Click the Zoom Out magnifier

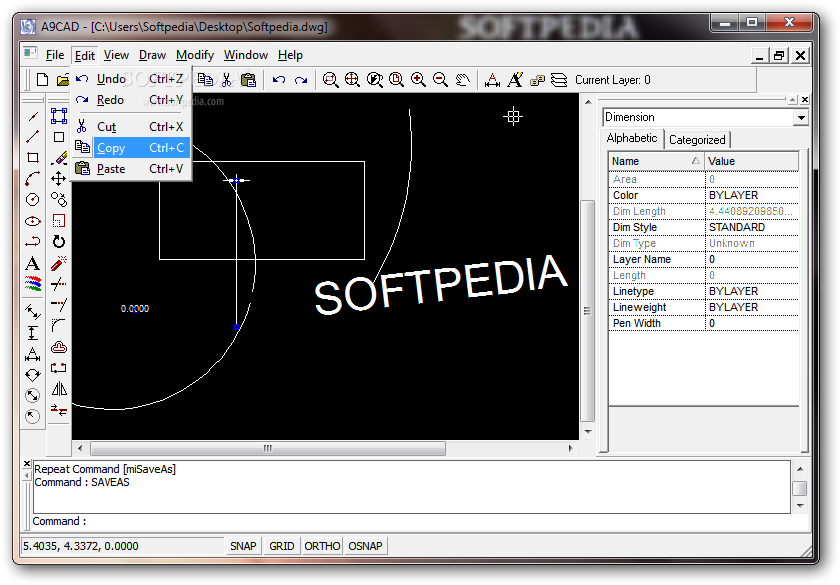coord(440,80)
